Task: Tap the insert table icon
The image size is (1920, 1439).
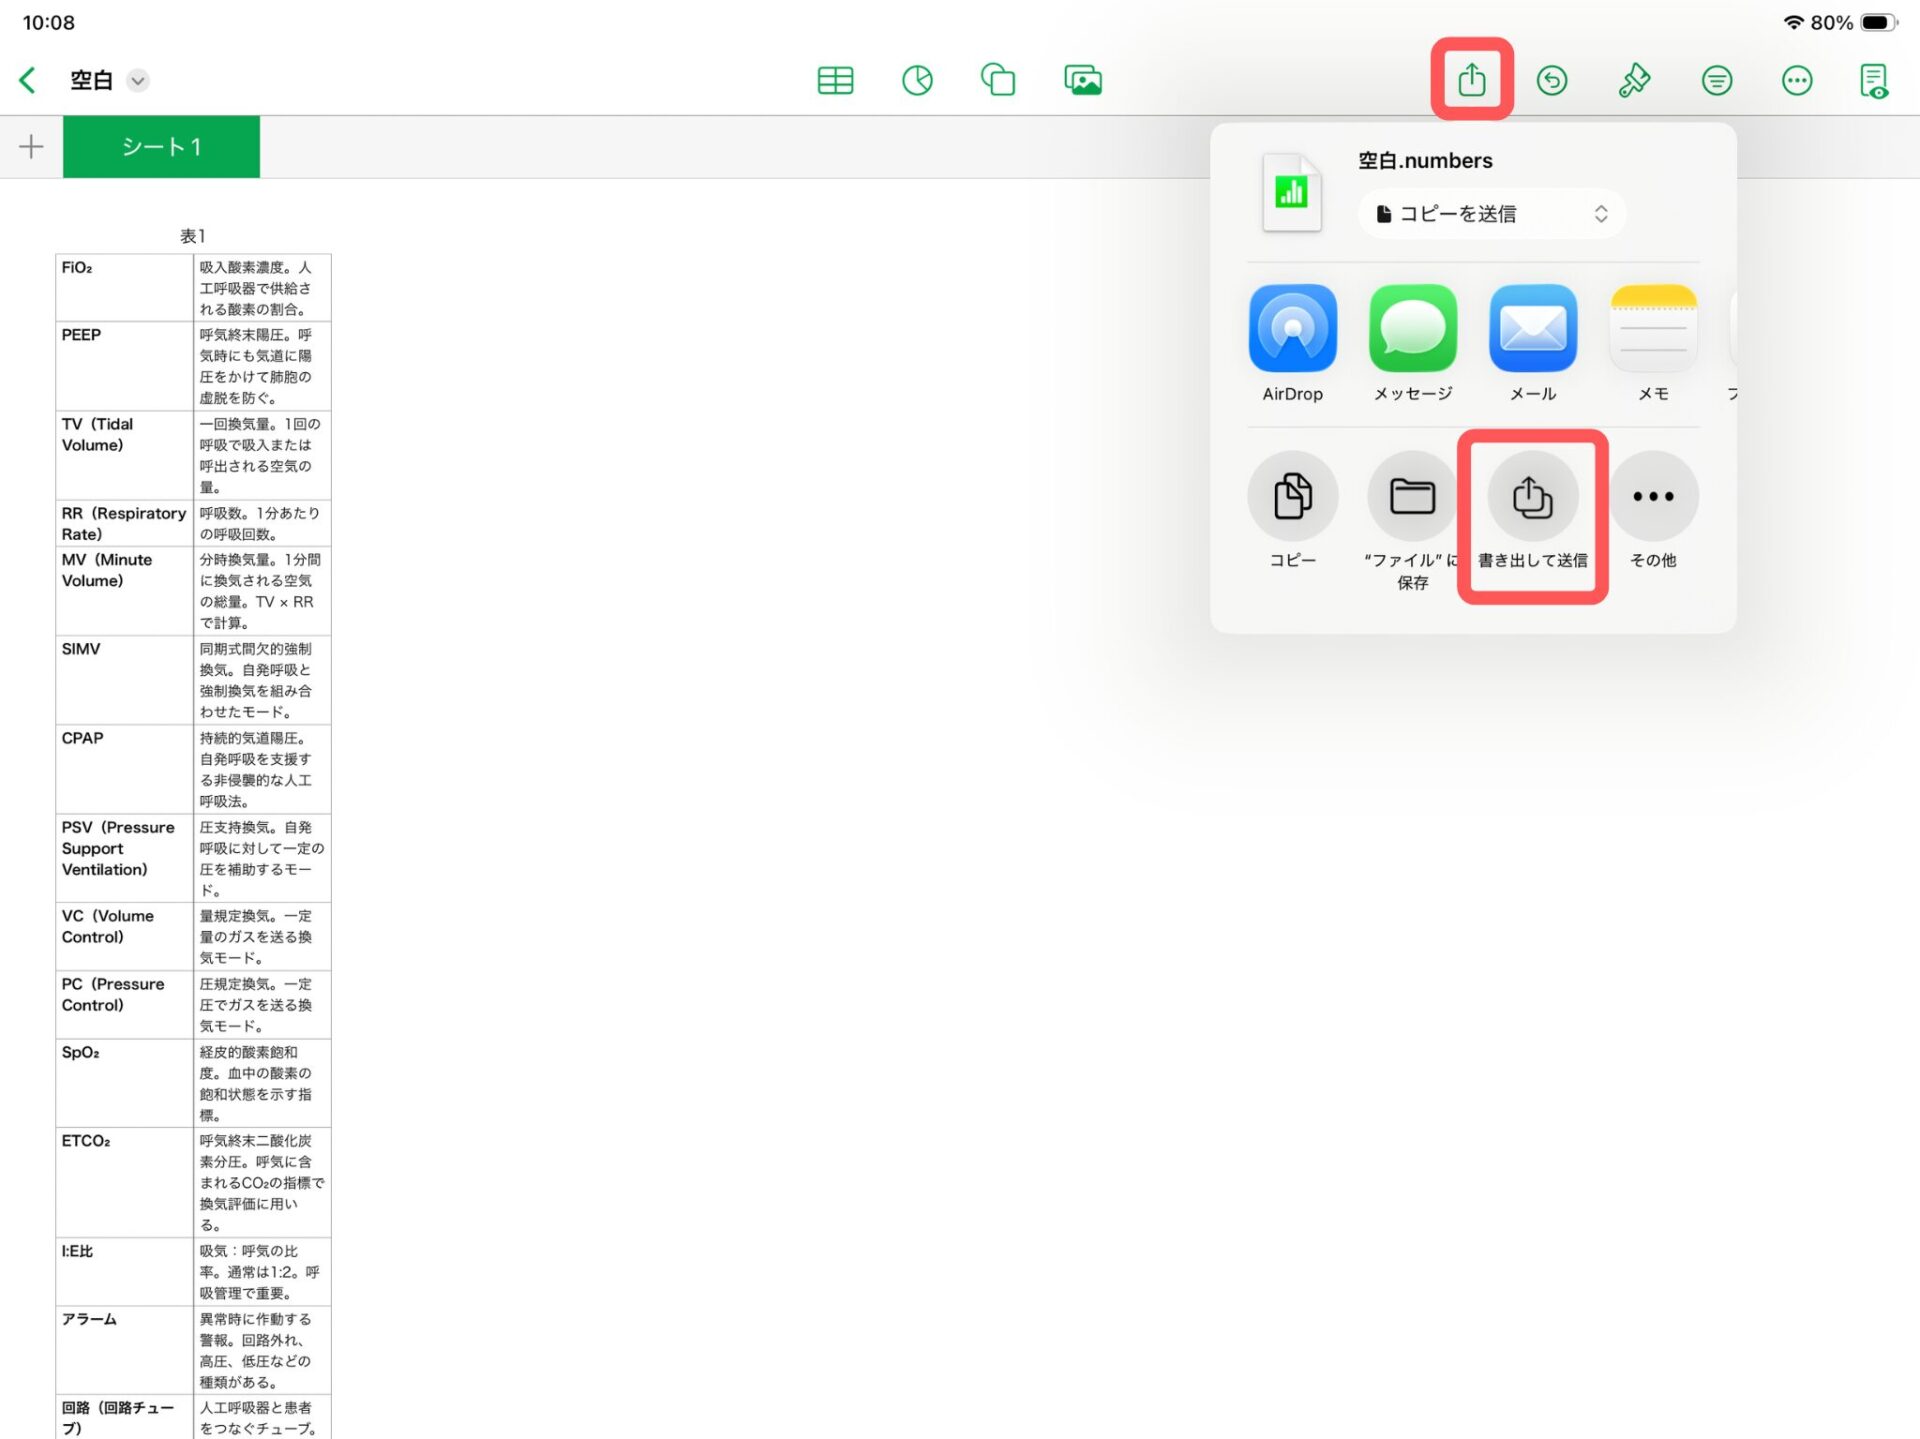Action: click(x=835, y=80)
